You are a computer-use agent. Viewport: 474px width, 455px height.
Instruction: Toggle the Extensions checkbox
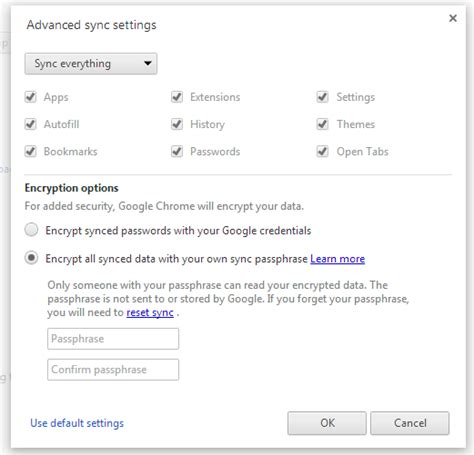(177, 97)
